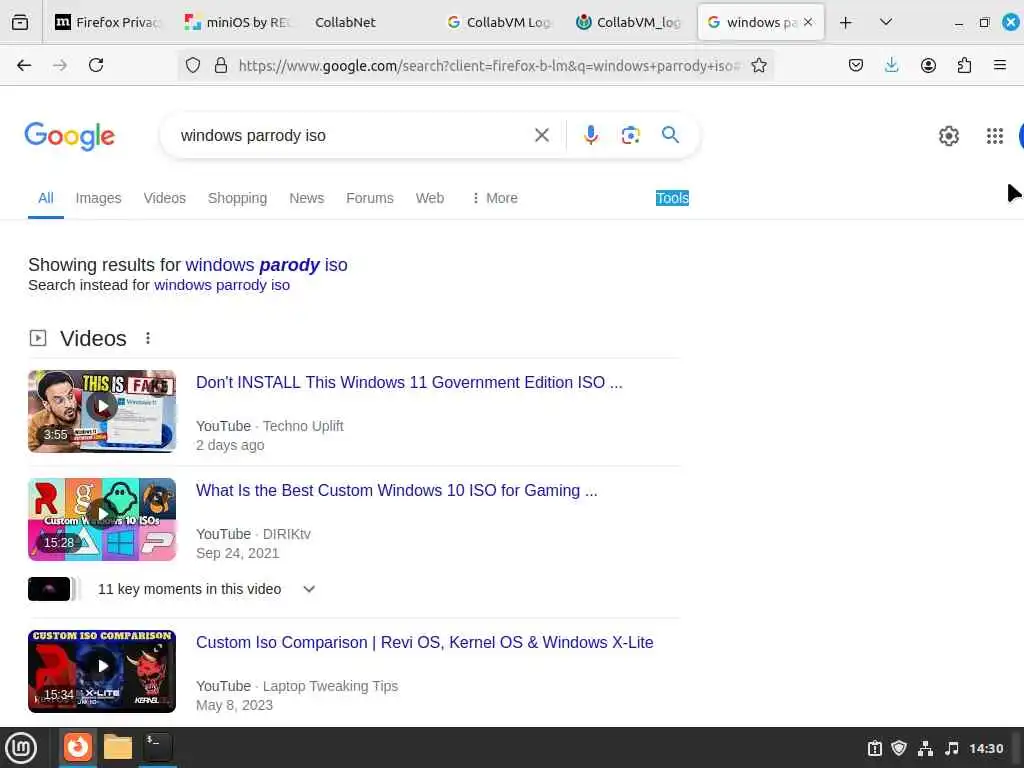Image resolution: width=1024 pixels, height=768 pixels.
Task: Click the All results tab
Action: [46, 198]
